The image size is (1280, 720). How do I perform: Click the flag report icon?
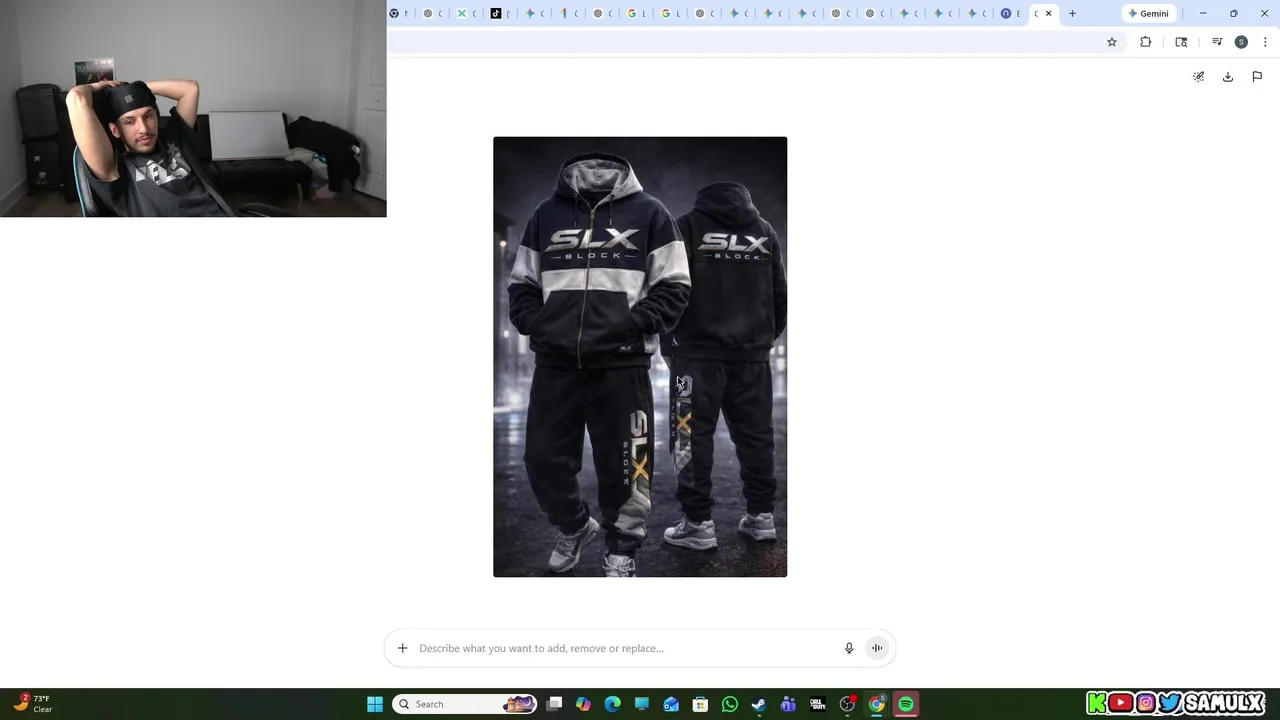click(x=1257, y=77)
